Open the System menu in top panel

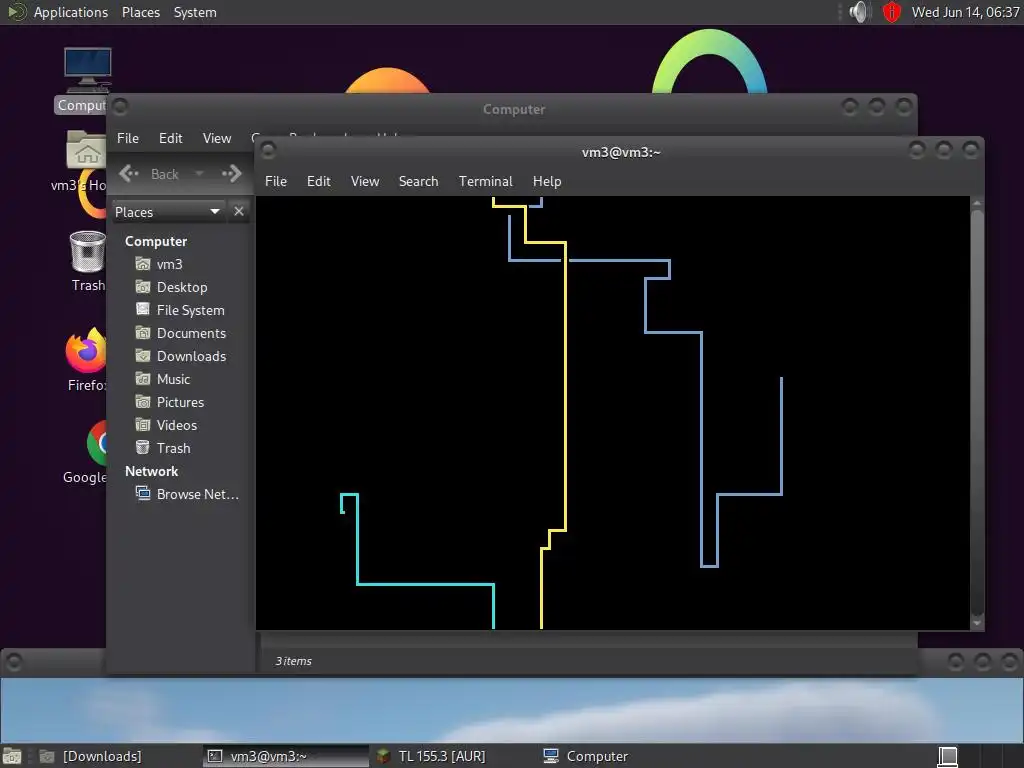point(195,12)
